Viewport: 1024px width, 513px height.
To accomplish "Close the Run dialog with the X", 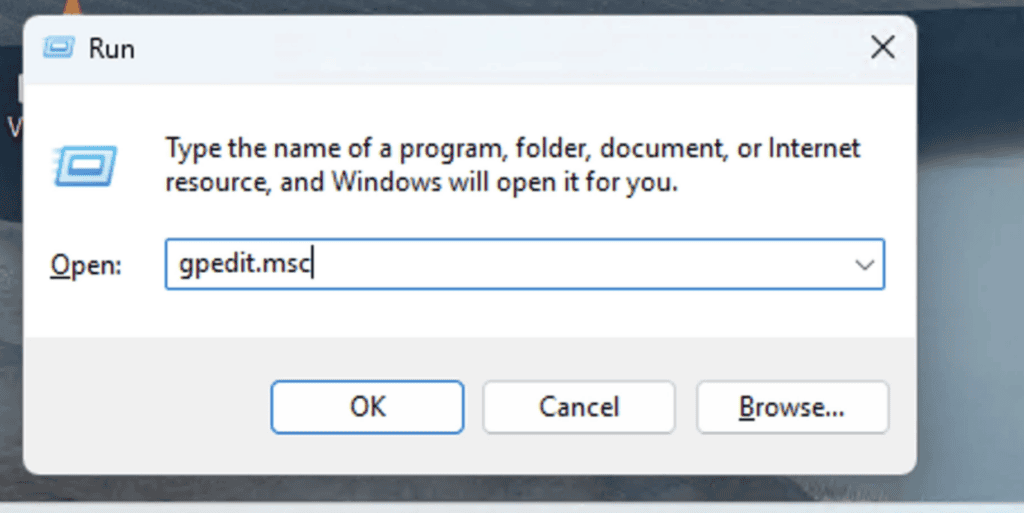I will (x=882, y=48).
